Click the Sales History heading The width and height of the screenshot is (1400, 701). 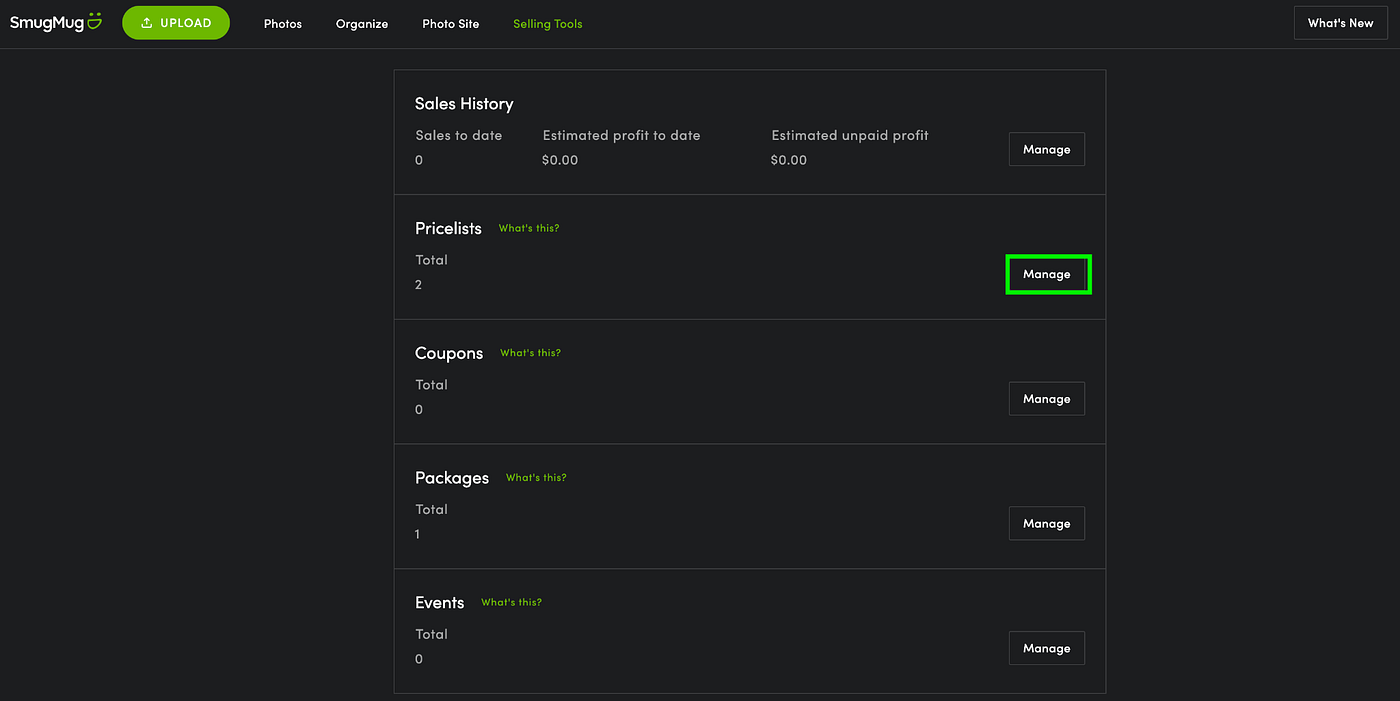tap(464, 104)
